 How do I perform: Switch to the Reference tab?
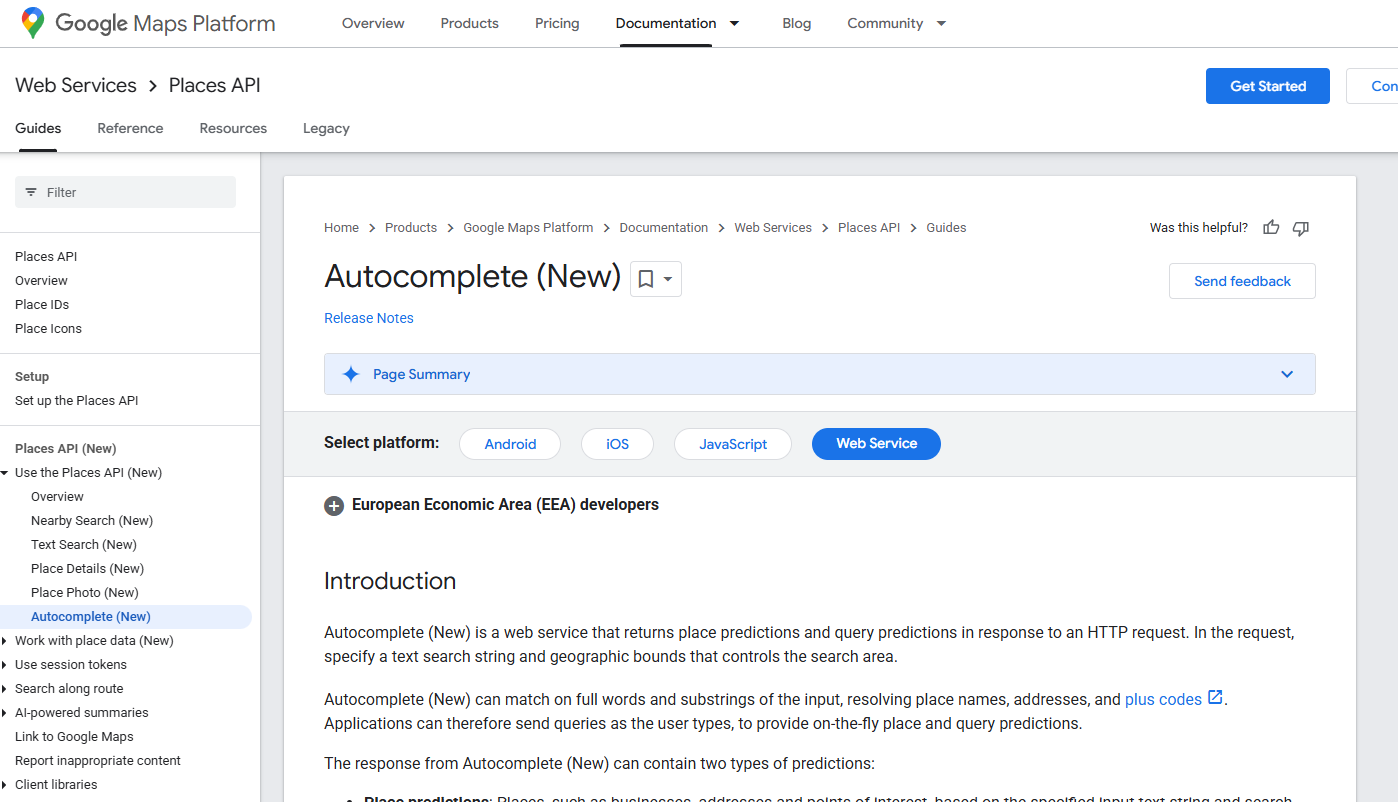tap(130, 128)
